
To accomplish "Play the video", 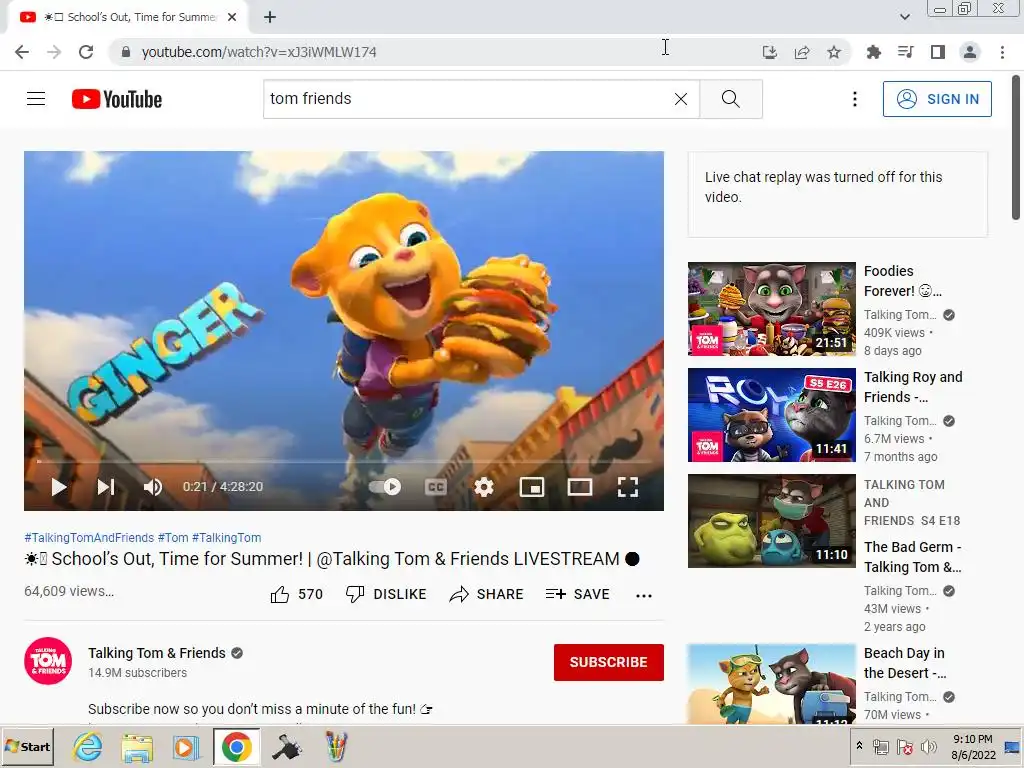I will point(59,487).
